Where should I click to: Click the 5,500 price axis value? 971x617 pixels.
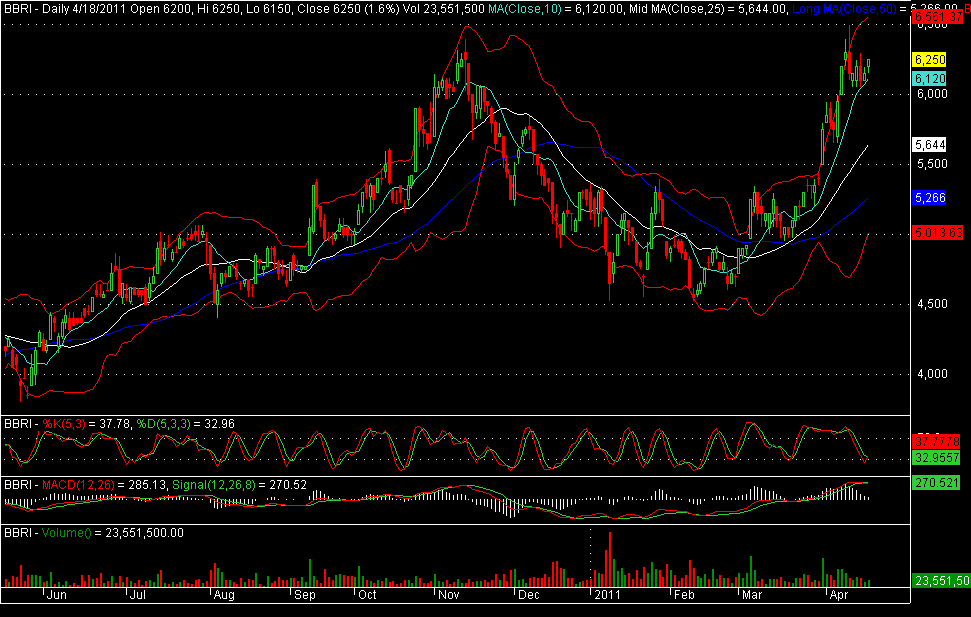(x=931, y=164)
